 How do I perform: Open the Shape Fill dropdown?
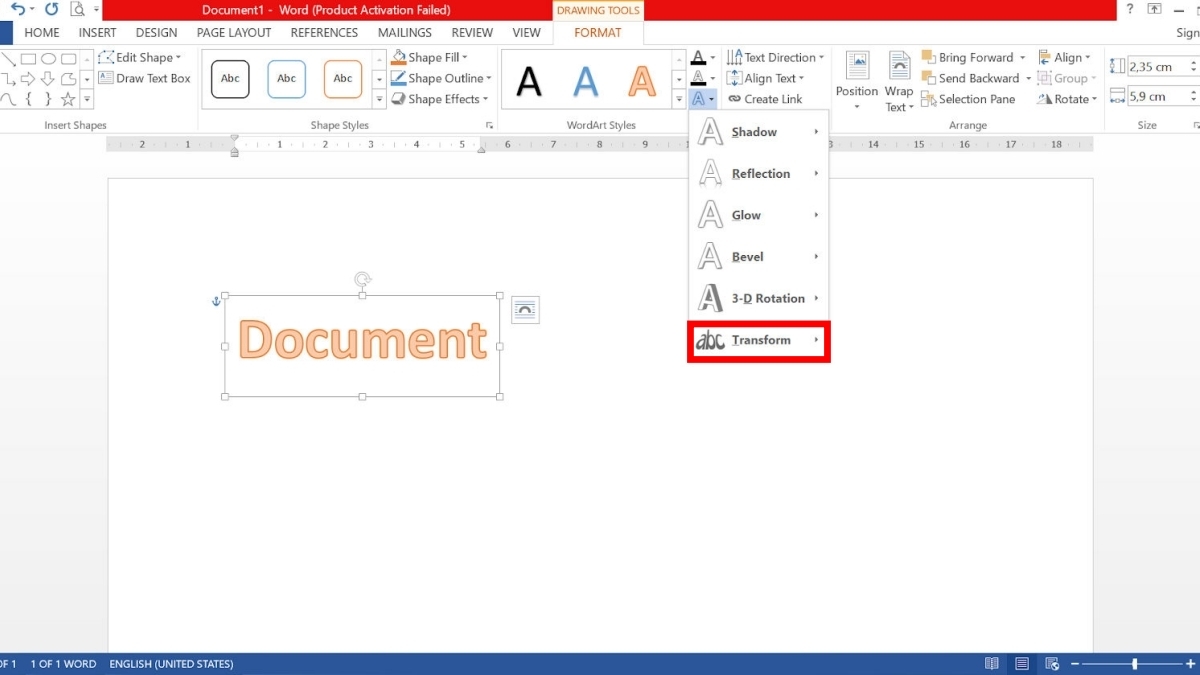pos(430,58)
